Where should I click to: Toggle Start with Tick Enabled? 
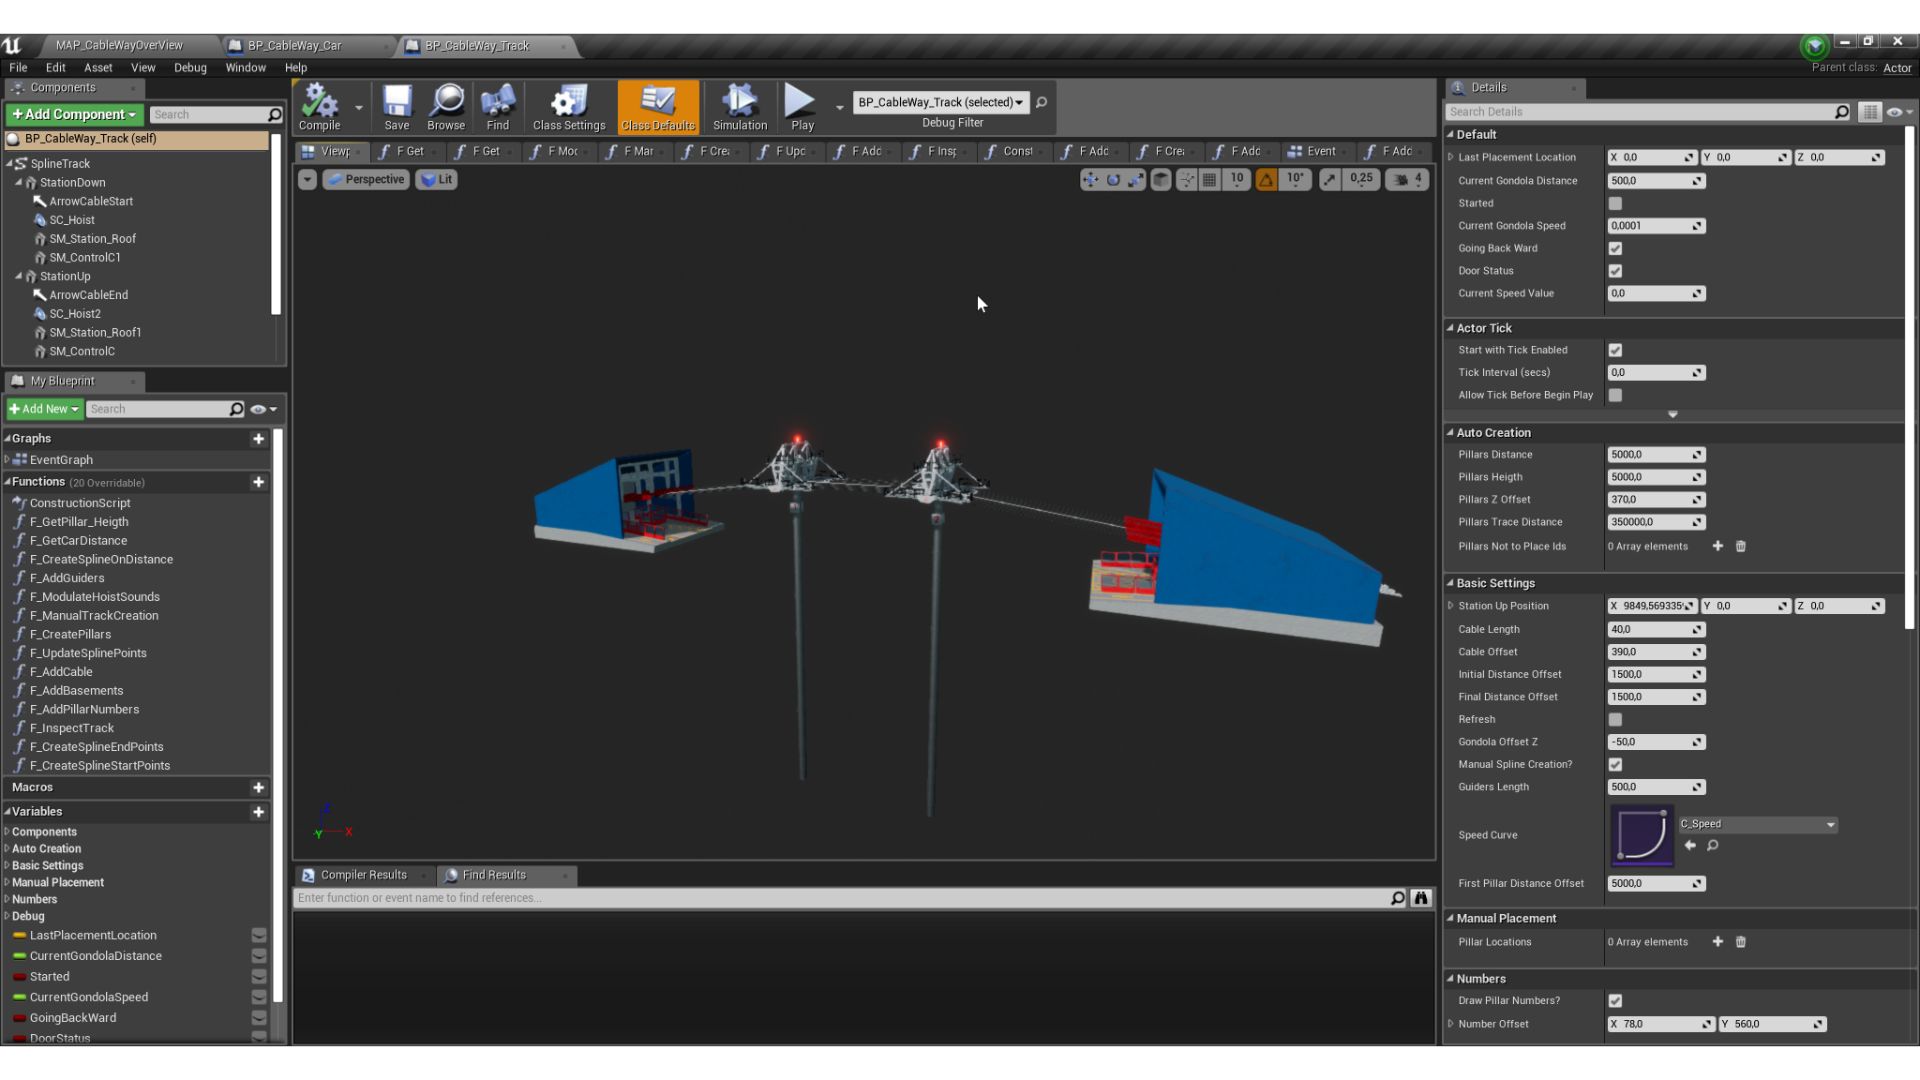pyautogui.click(x=1615, y=350)
